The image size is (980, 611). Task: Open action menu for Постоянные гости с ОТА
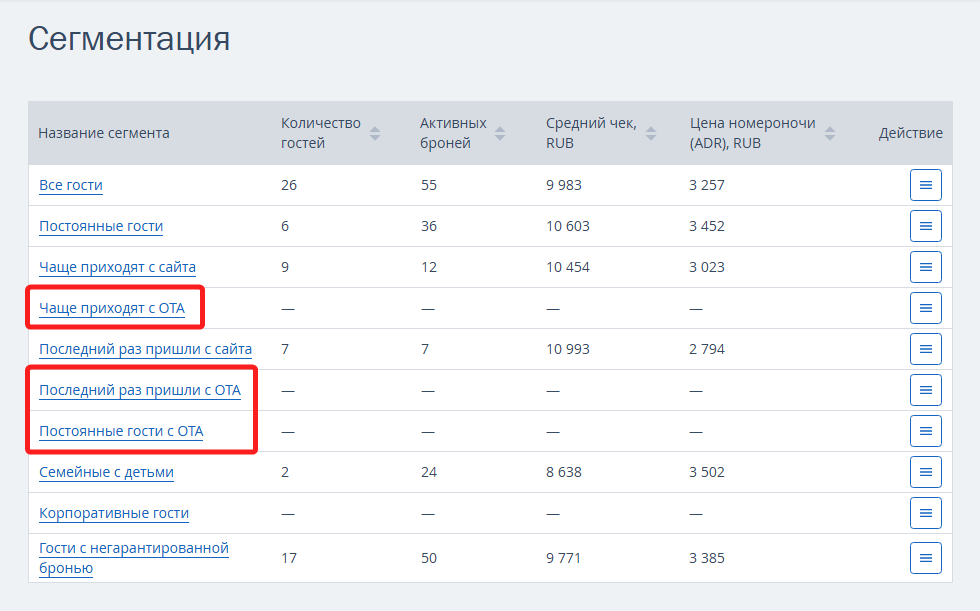[x=926, y=431]
